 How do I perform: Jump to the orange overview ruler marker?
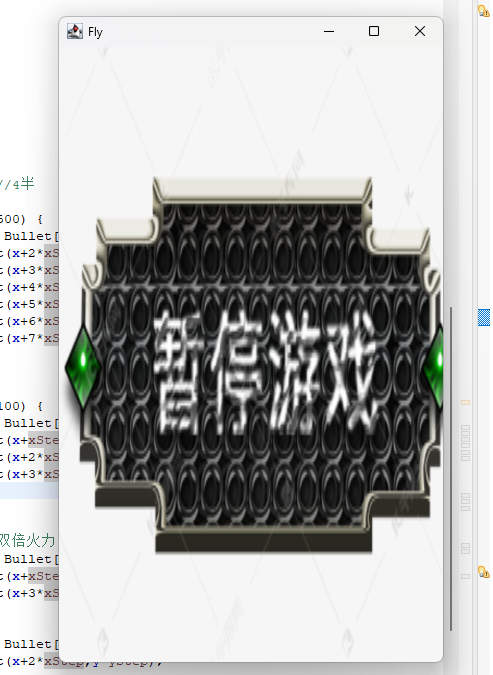tap(465, 403)
